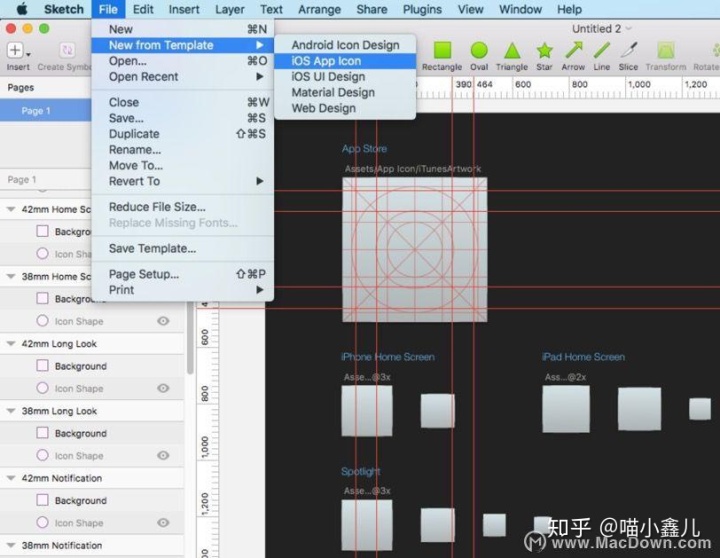Collapse the 42mm Long Look group
This screenshot has width=720, height=558.
tap(11, 344)
